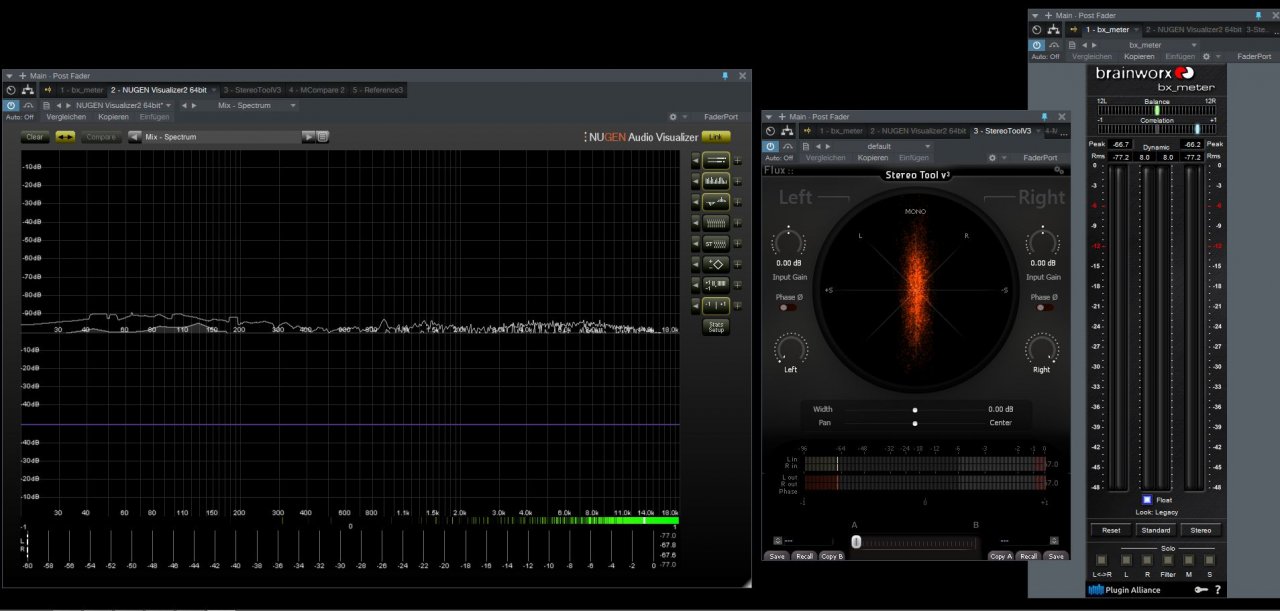Click Clear button in NUGEN Visualizer
1280x611 pixels.
35,137
